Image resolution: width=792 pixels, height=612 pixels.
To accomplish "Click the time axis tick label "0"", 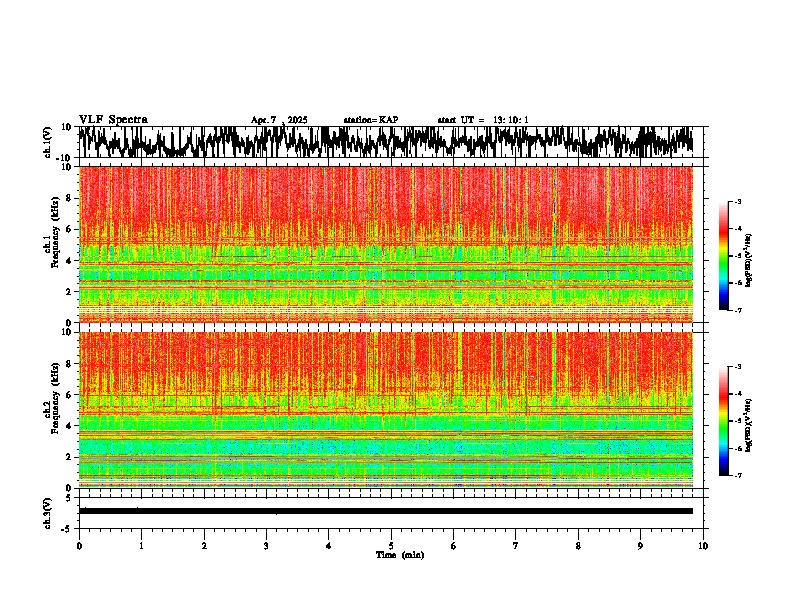I will click(x=79, y=546).
